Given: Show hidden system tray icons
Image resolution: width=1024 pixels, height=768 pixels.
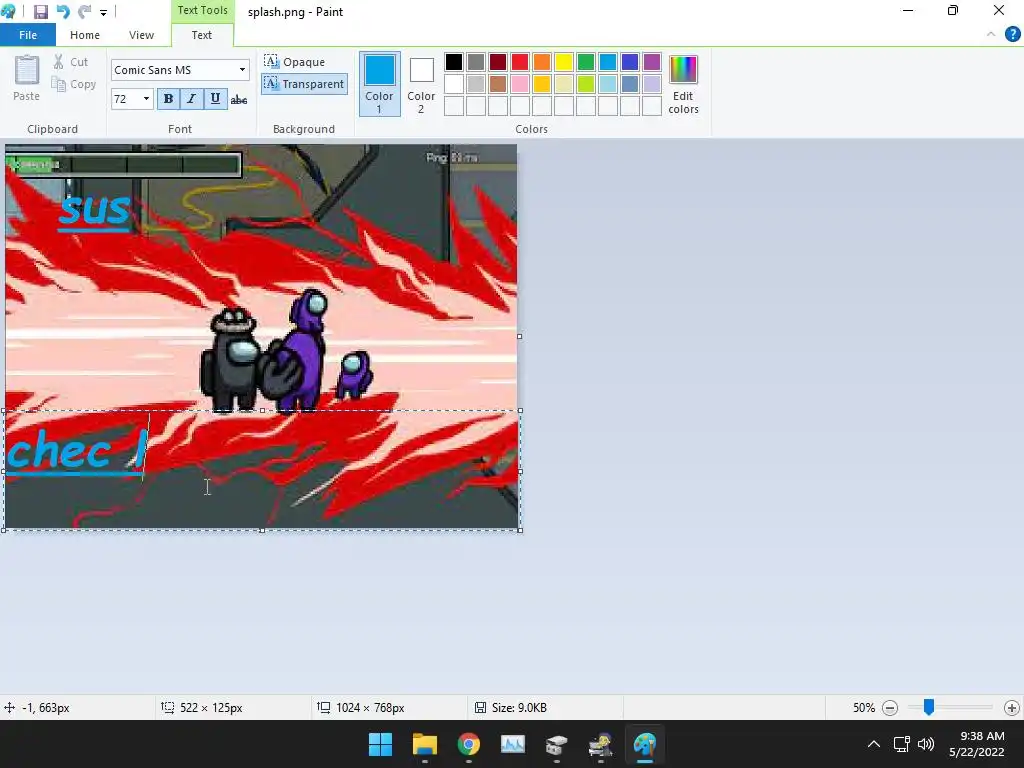Looking at the screenshot, I should [874, 744].
